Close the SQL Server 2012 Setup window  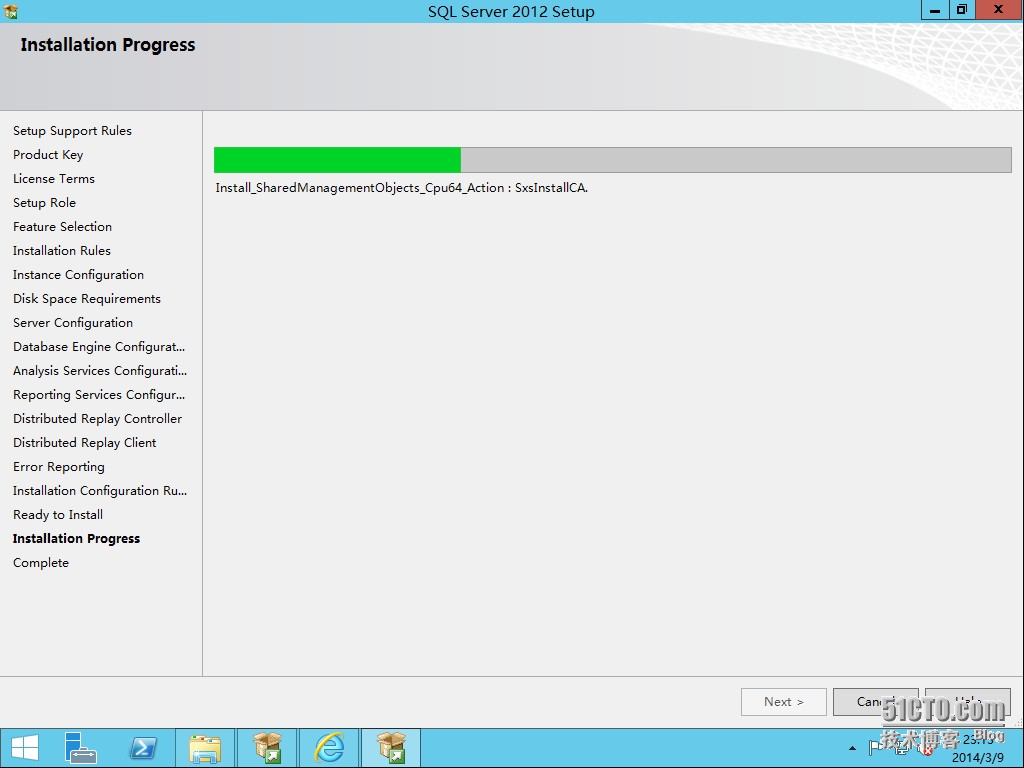pyautogui.click(x=999, y=10)
